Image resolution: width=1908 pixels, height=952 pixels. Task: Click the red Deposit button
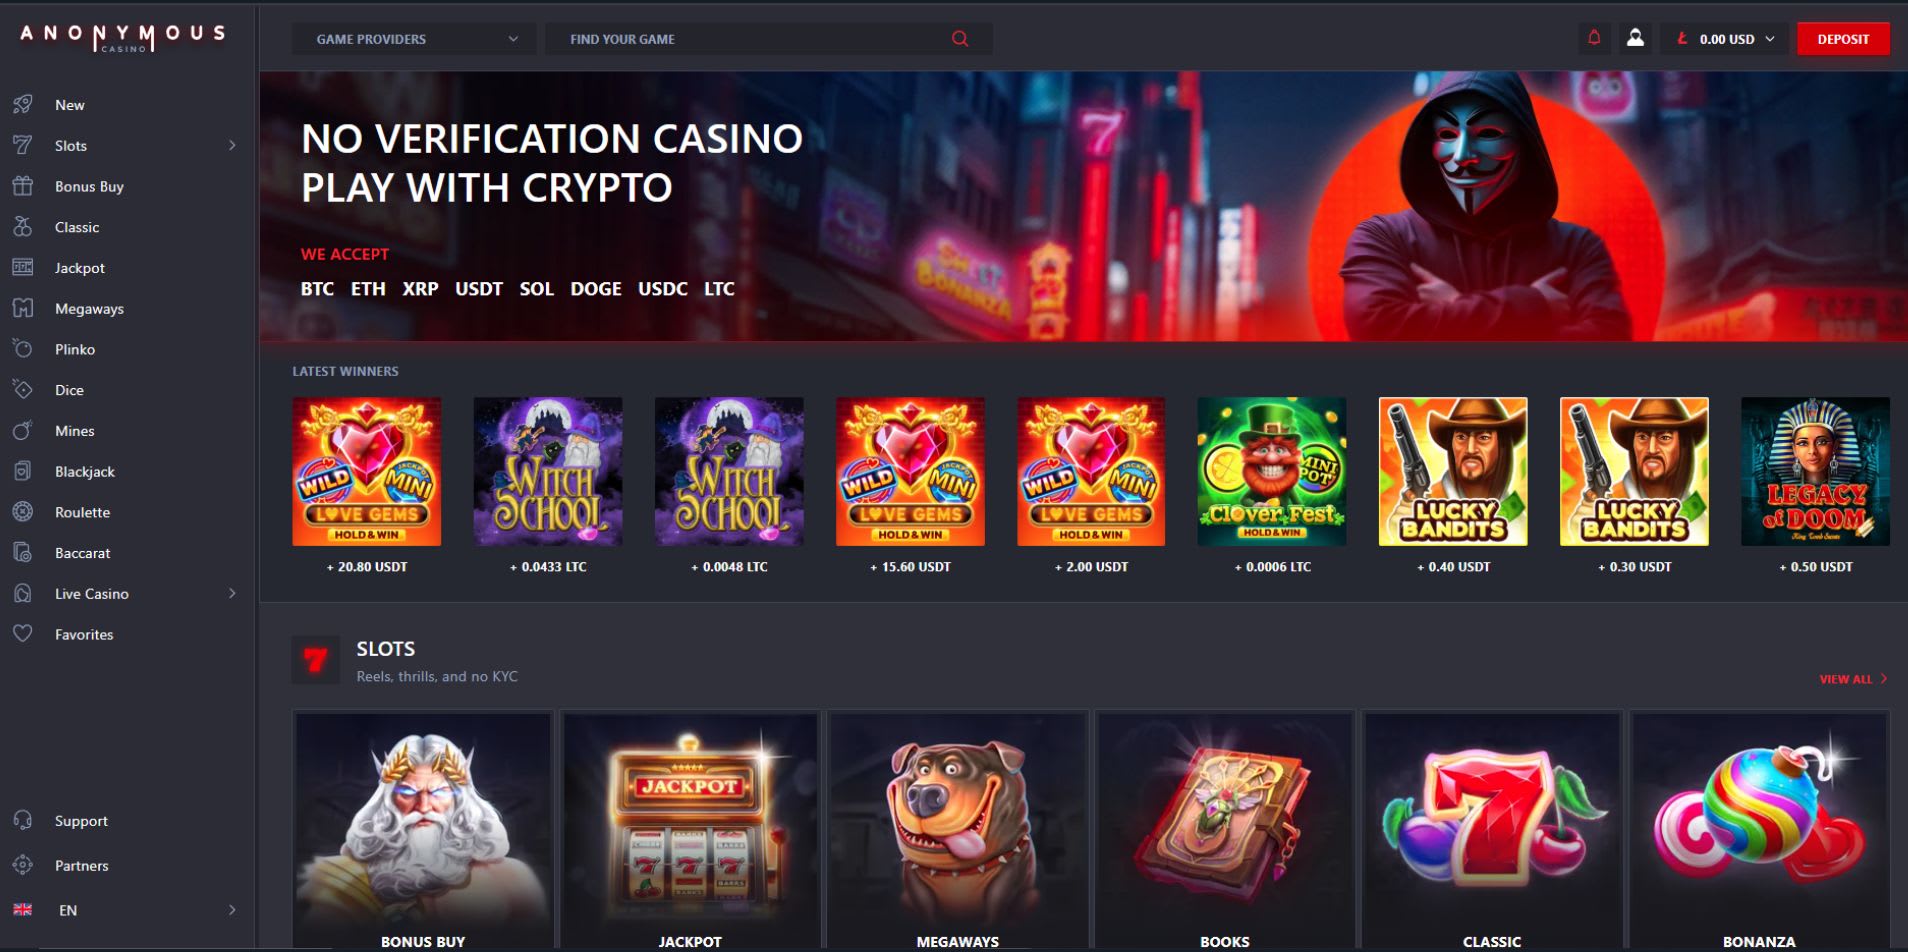click(x=1843, y=39)
